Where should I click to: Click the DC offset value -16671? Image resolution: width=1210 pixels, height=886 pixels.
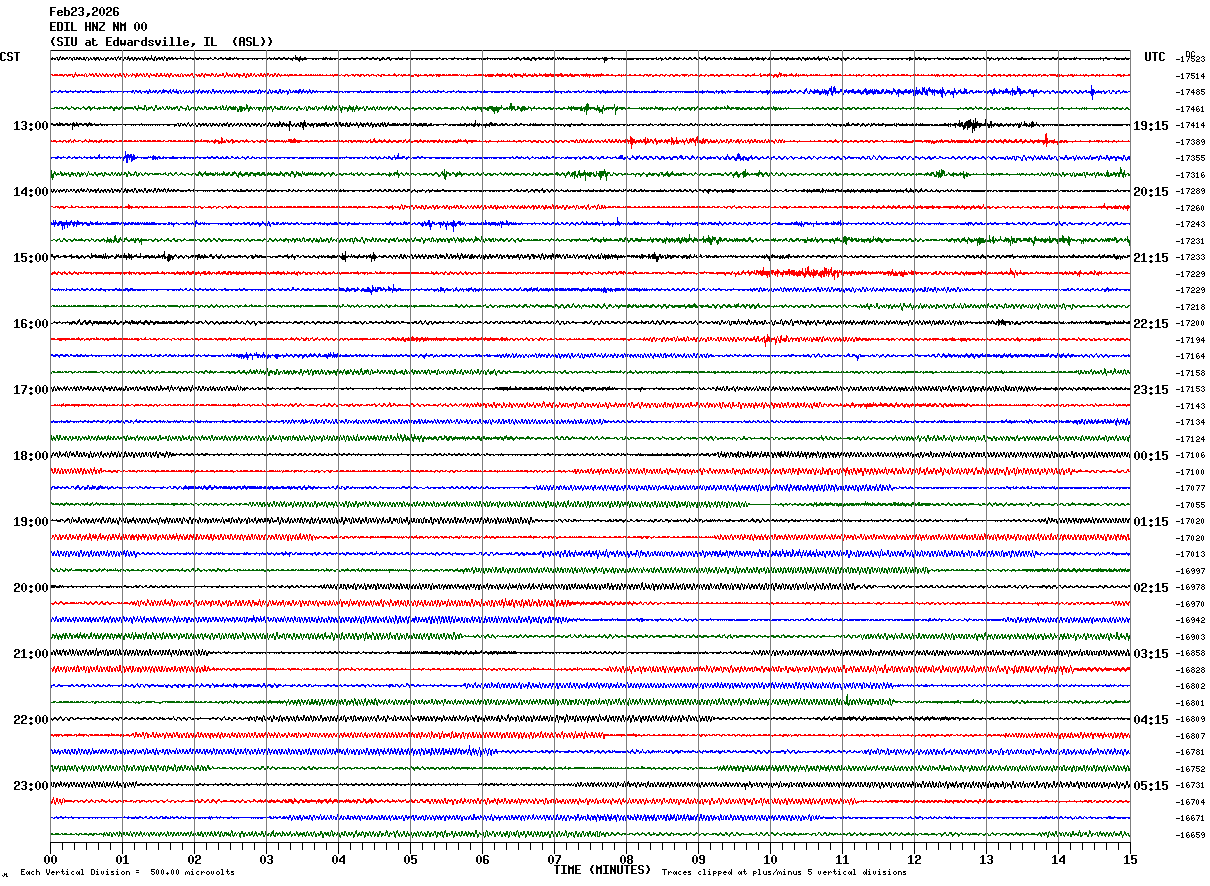(x=1191, y=819)
